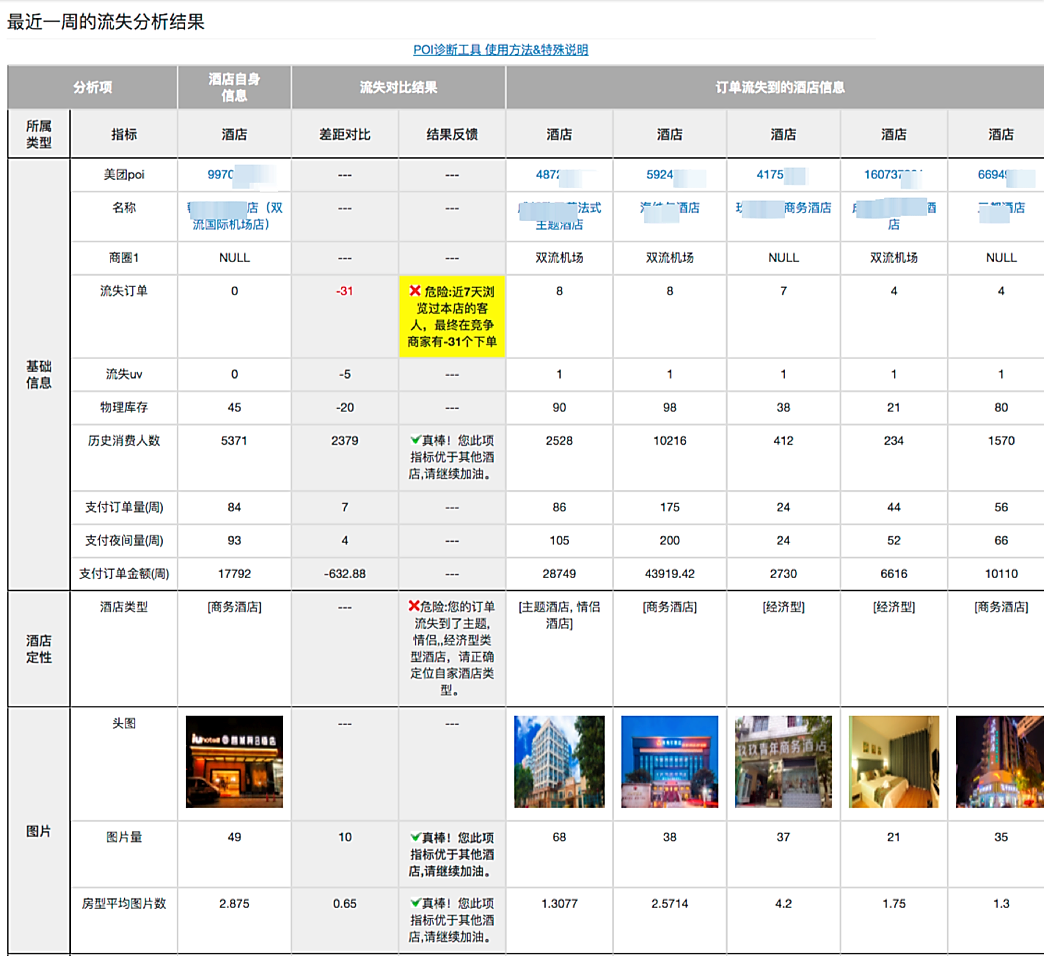This screenshot has width=1044, height=956.
Task: Open the bedroom interior 头图 thumbnail
Action: [x=893, y=761]
